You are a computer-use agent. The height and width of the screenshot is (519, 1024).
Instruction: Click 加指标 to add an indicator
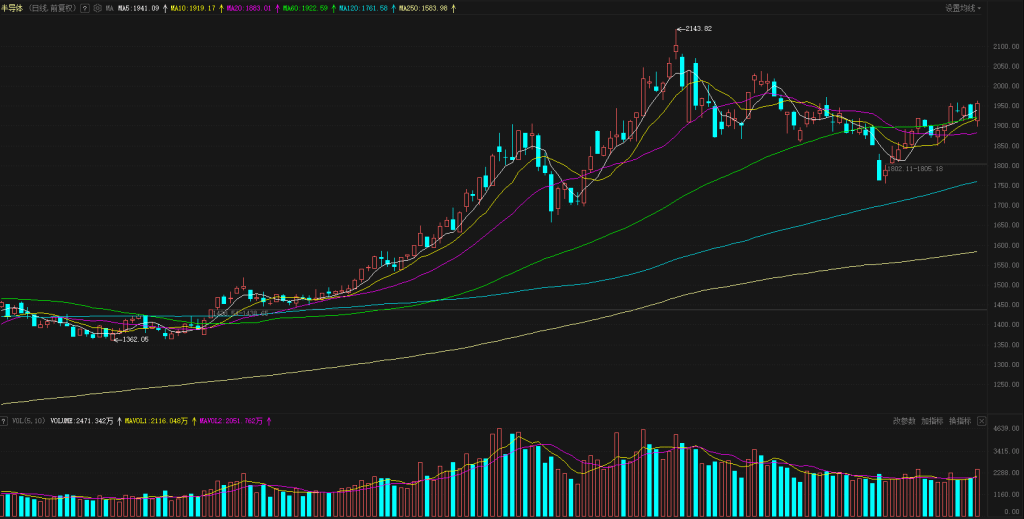[931, 421]
